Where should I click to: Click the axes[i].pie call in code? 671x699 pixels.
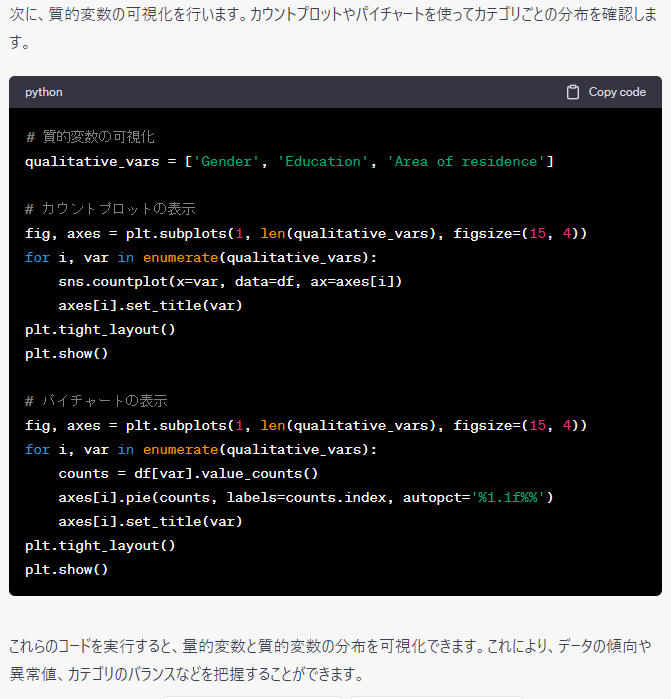[100, 497]
